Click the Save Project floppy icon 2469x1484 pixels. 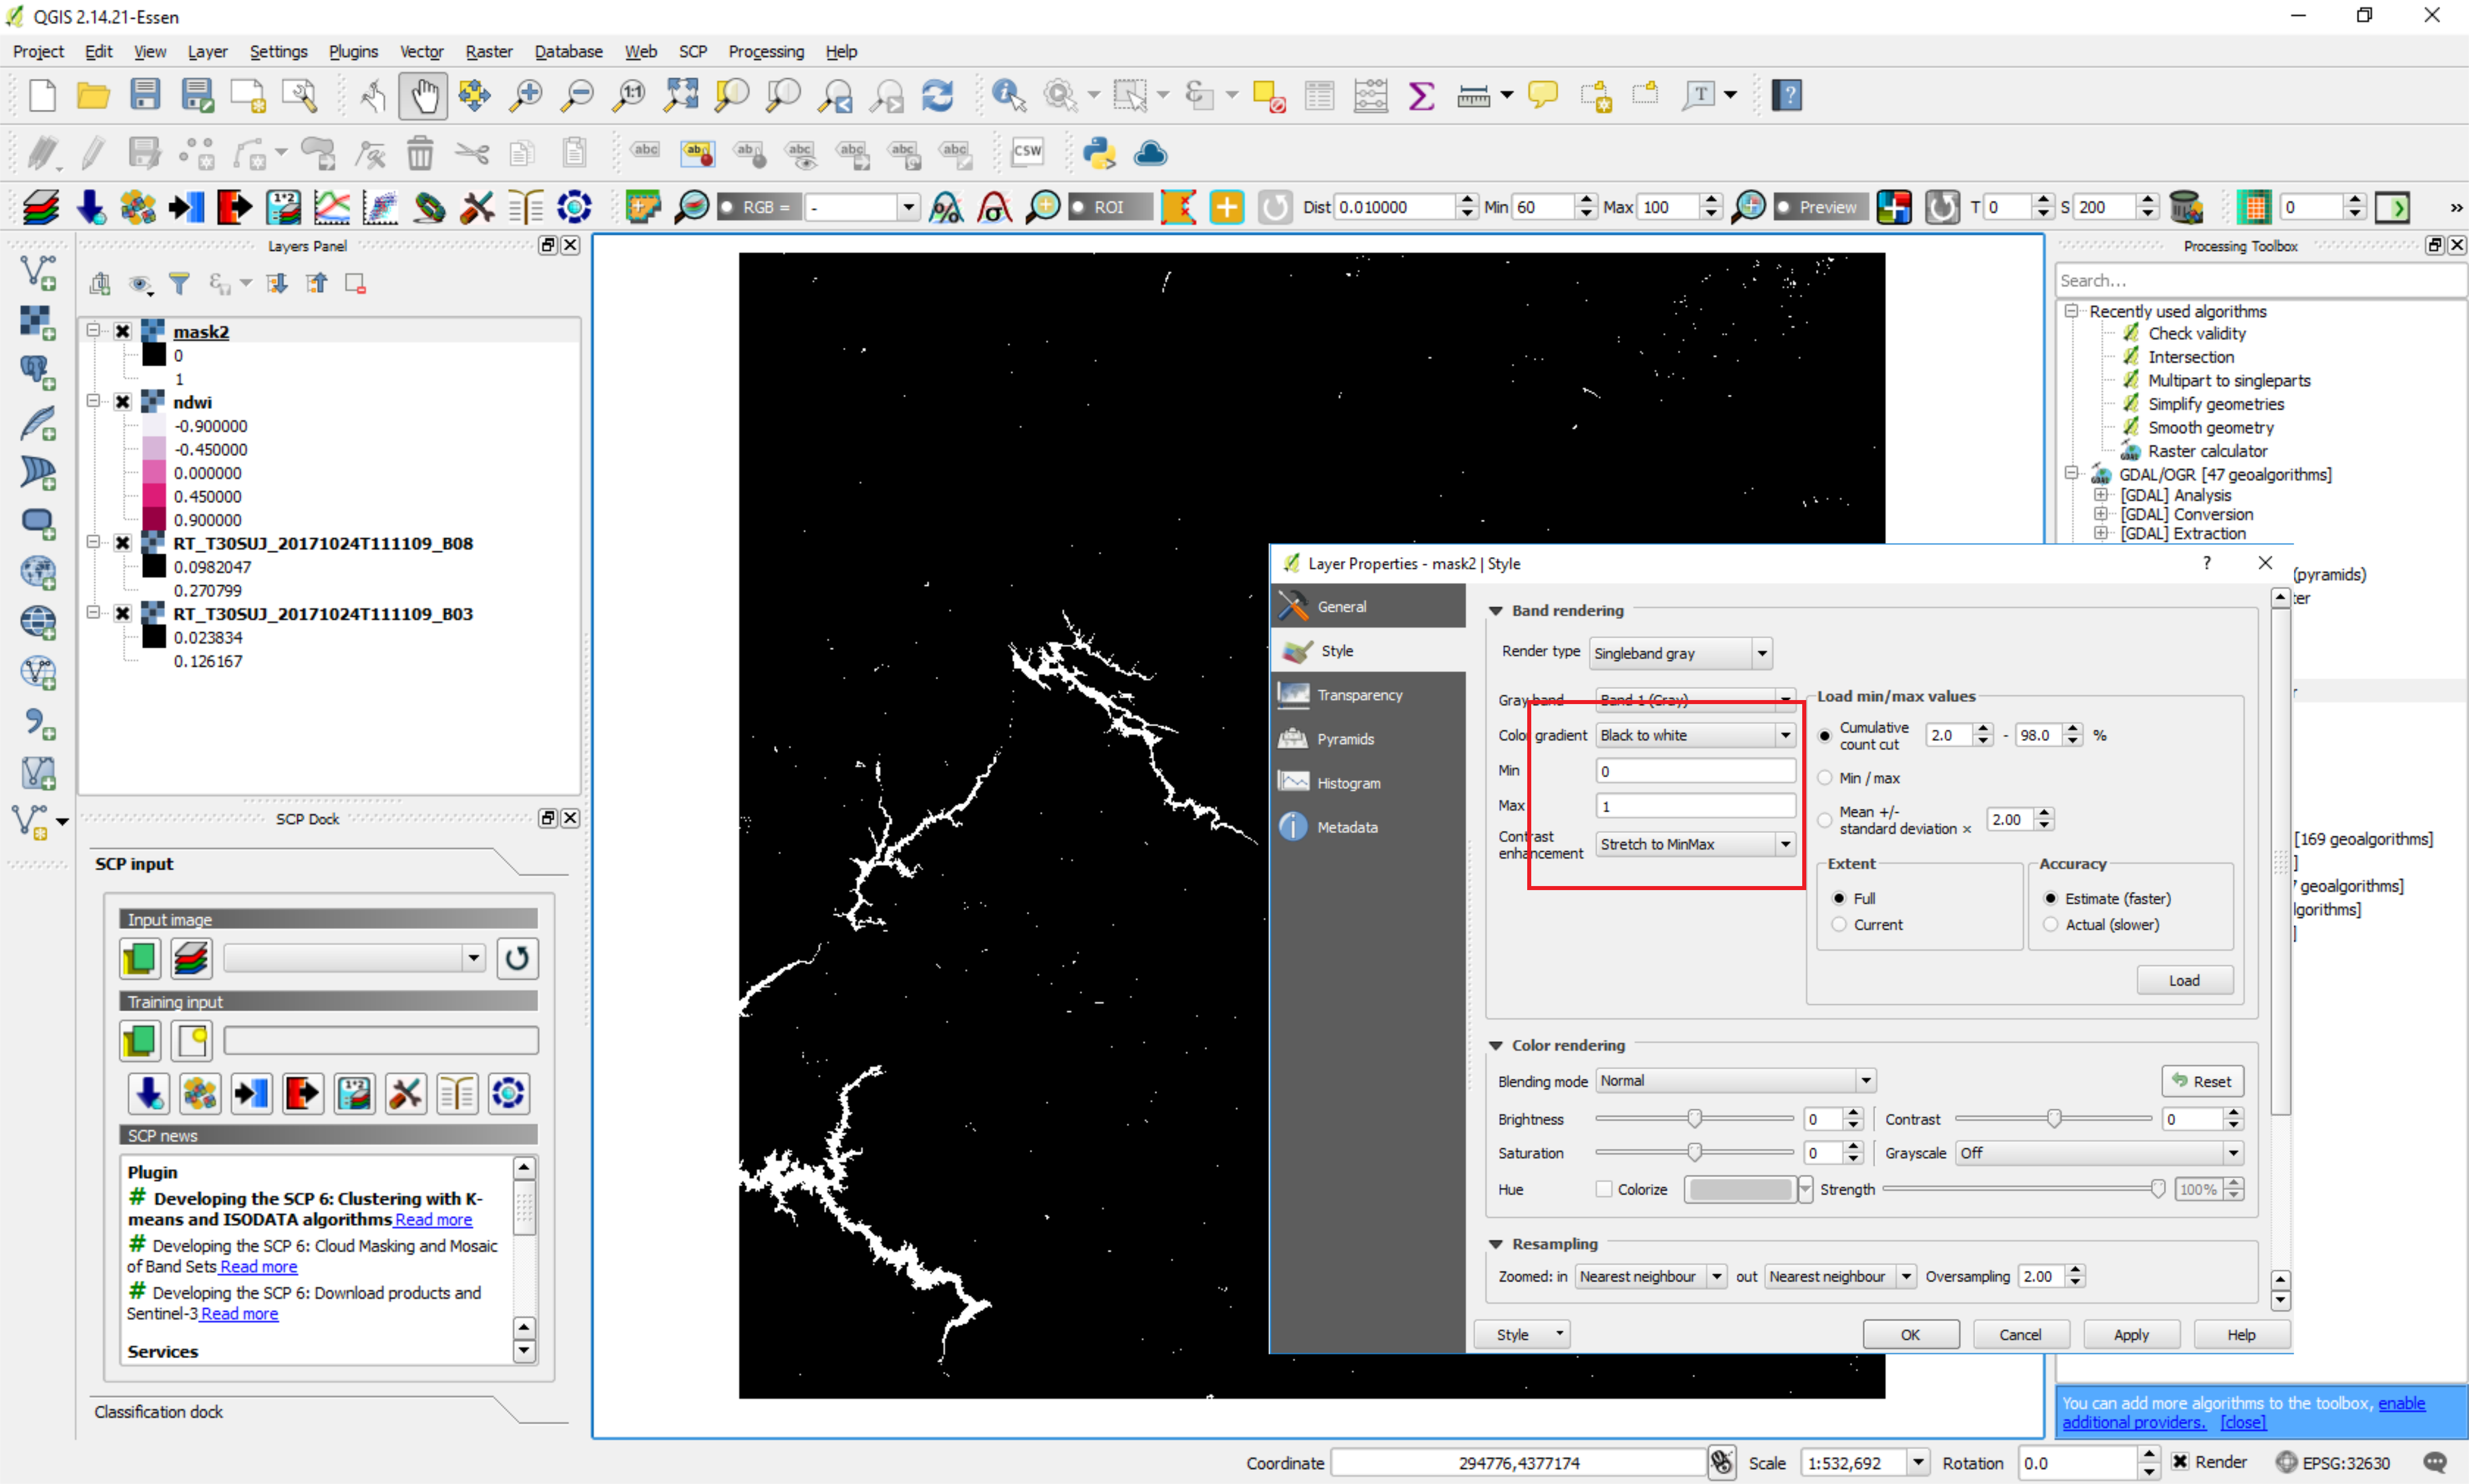tap(145, 96)
